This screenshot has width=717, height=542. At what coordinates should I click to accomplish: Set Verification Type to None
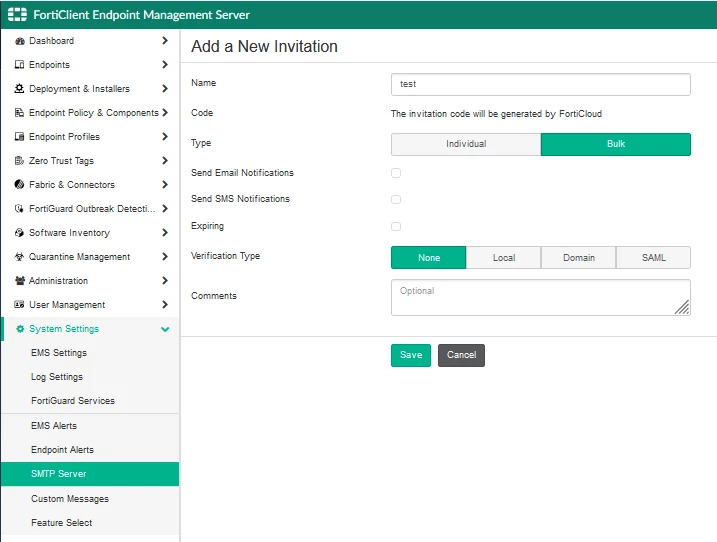point(428,258)
